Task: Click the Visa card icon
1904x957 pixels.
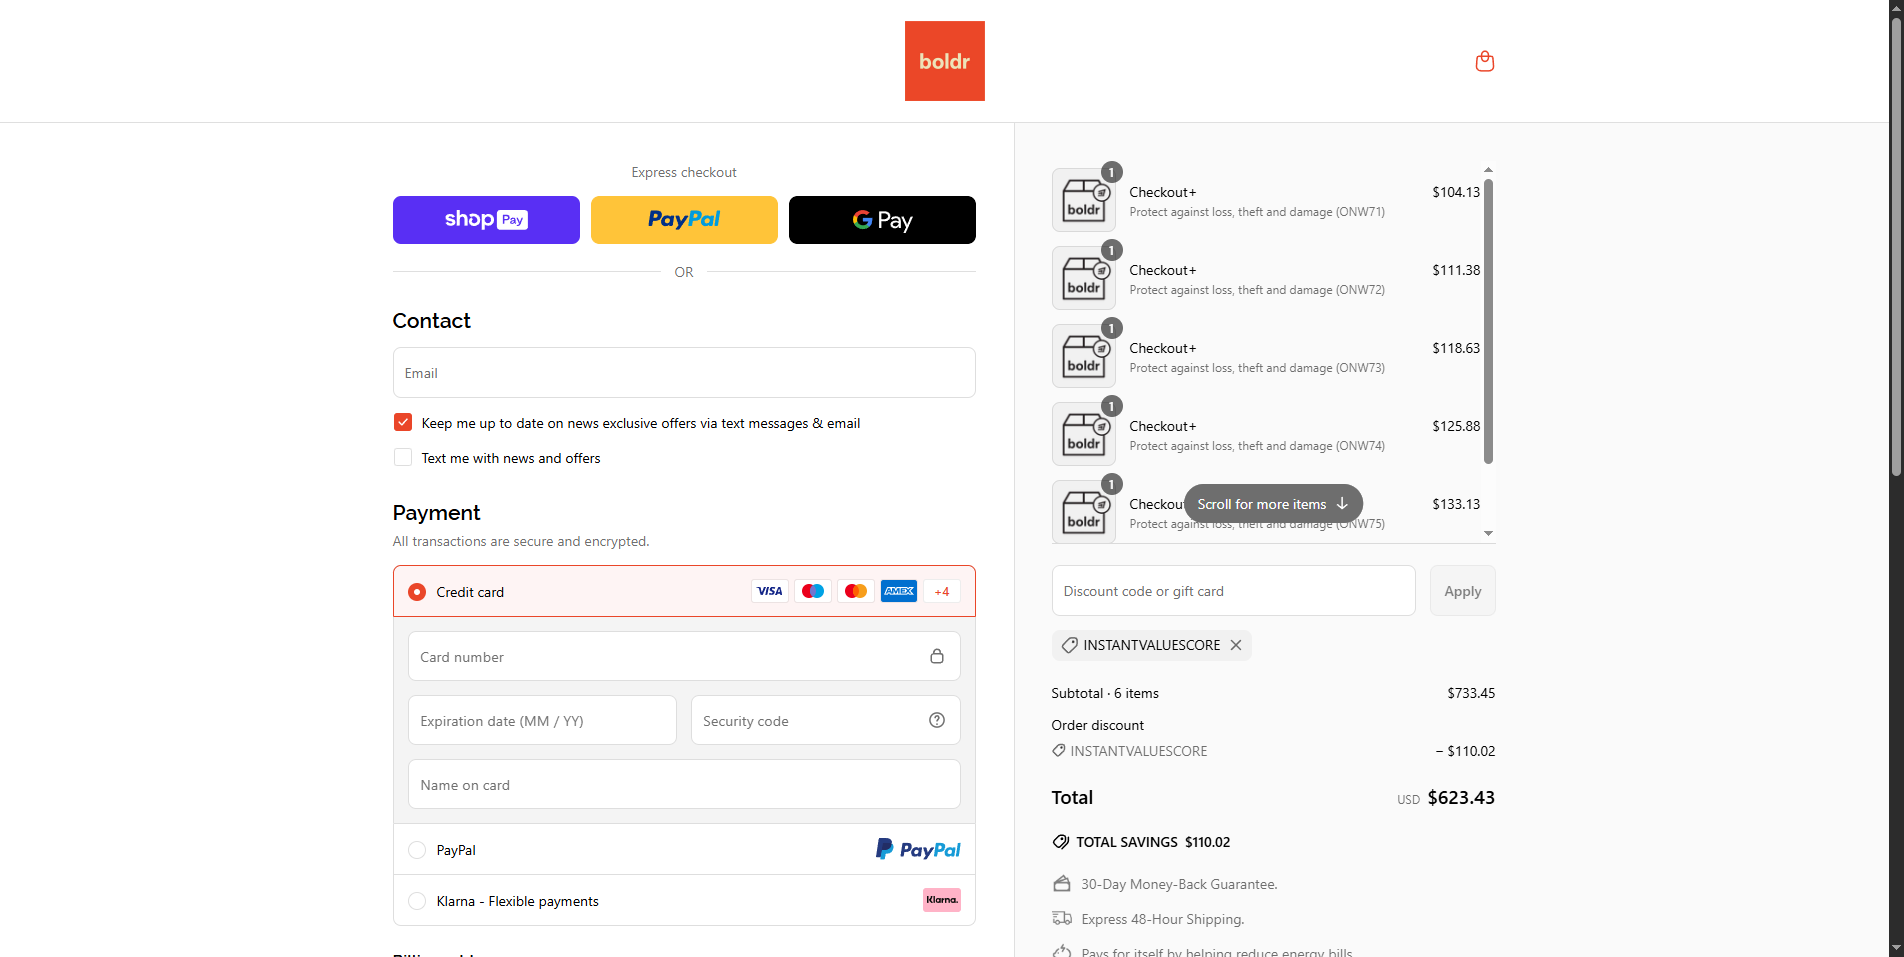Action: [x=769, y=591]
